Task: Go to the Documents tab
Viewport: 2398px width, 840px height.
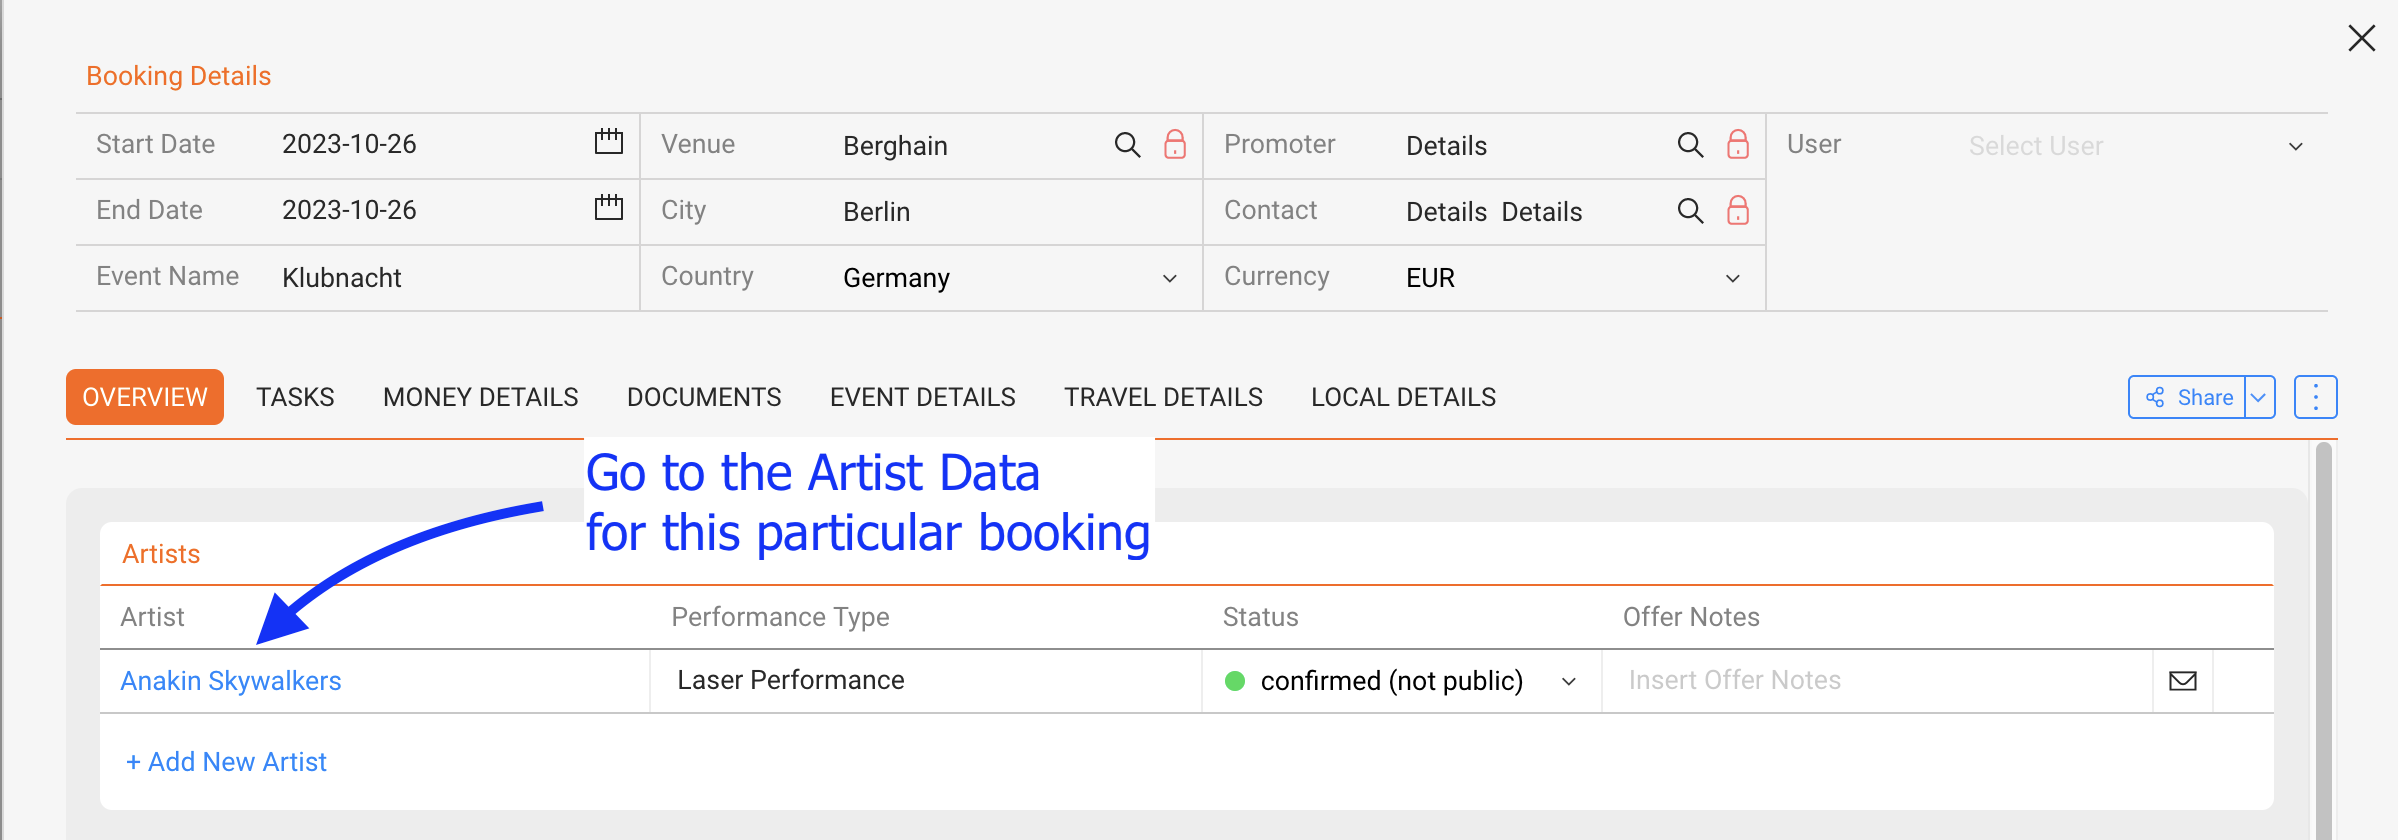Action: (x=704, y=397)
